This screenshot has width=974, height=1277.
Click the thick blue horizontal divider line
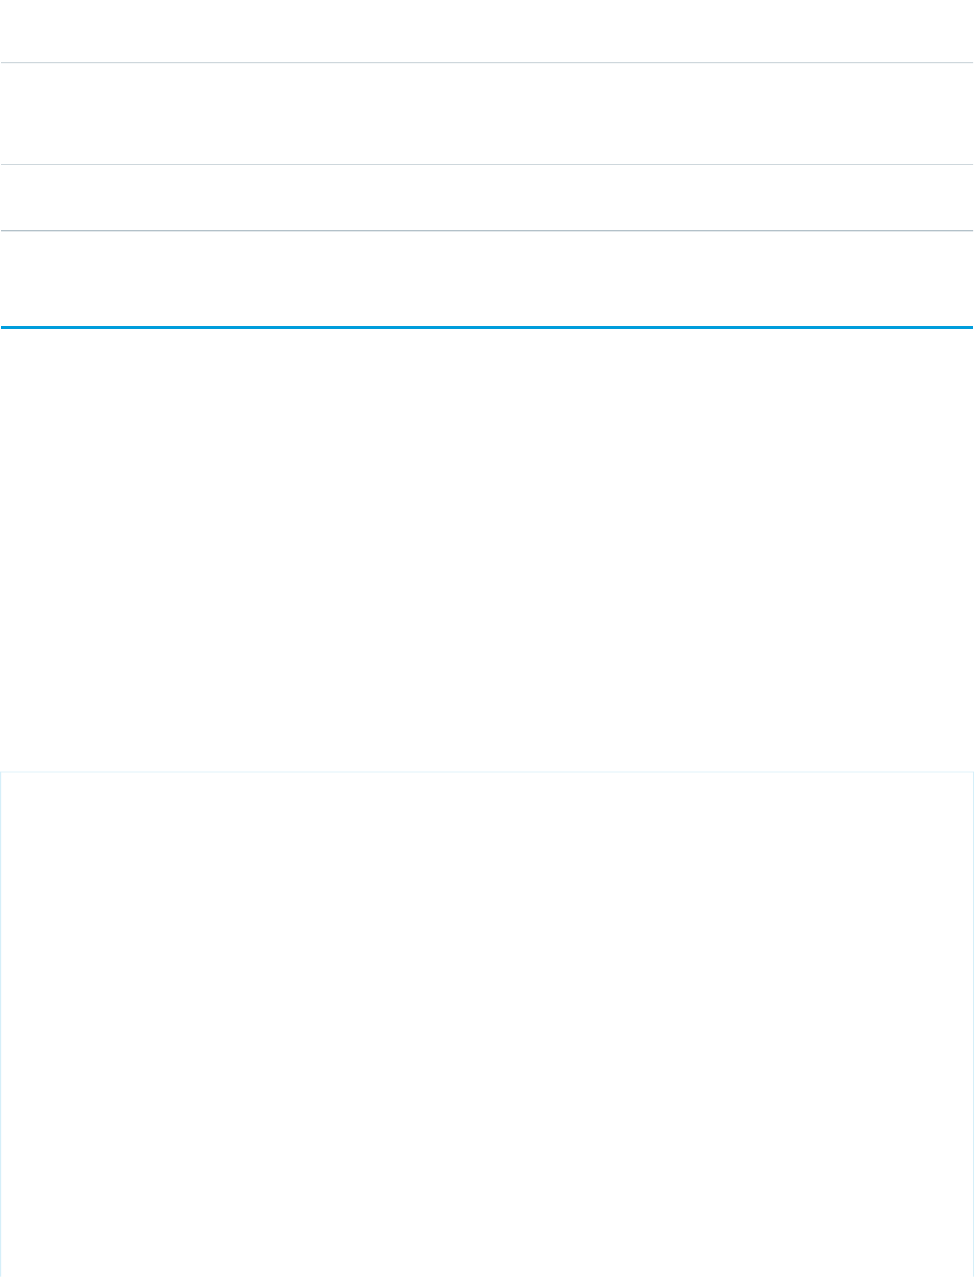[487, 327]
